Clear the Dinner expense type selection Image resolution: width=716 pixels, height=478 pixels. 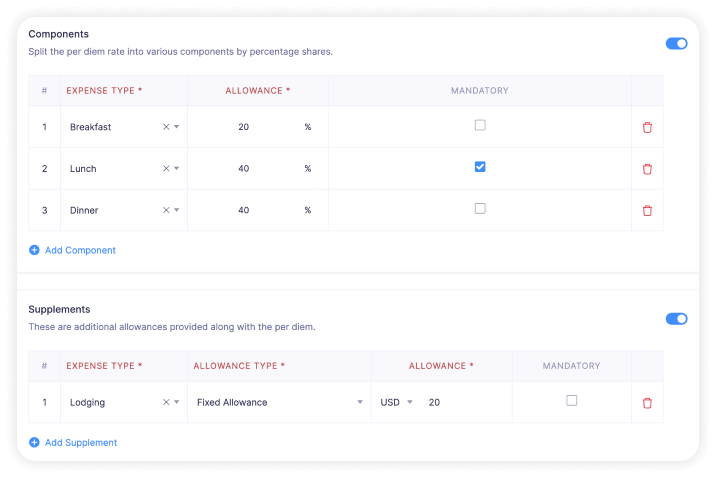tap(166, 211)
